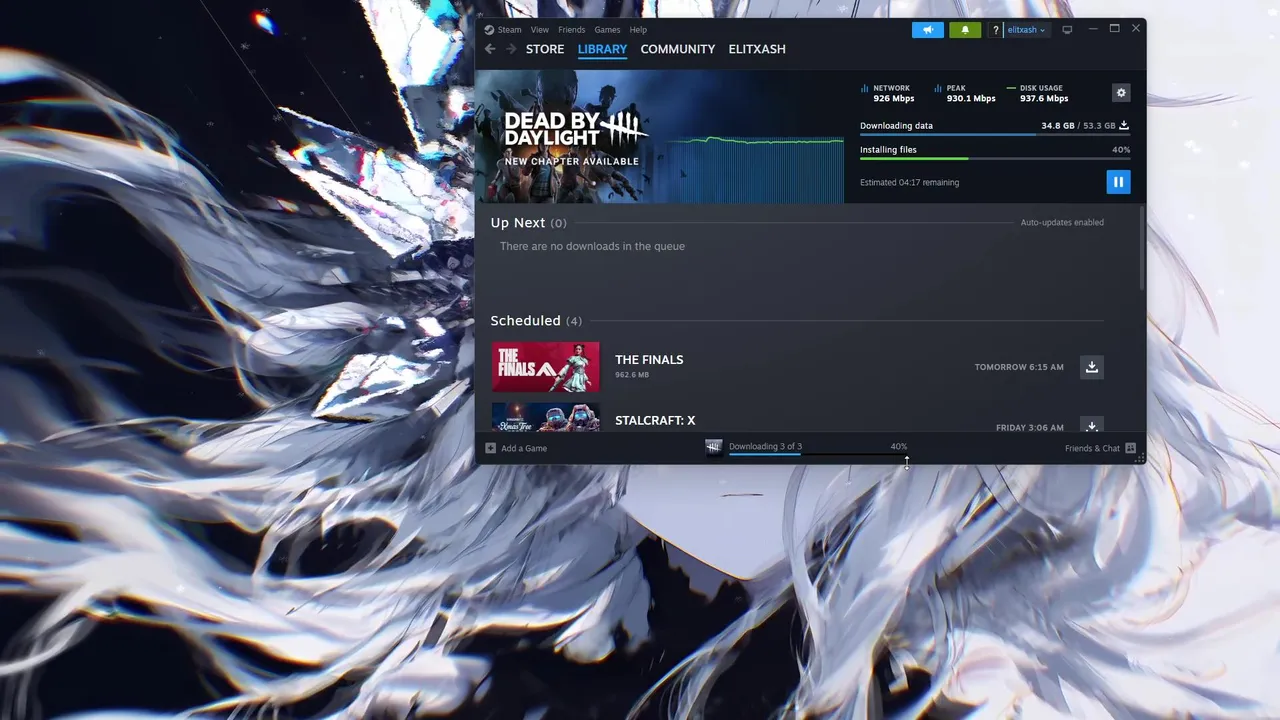Select the Network 926 Mbps stat
Screen dimensions: 1280x720
tap(888, 93)
